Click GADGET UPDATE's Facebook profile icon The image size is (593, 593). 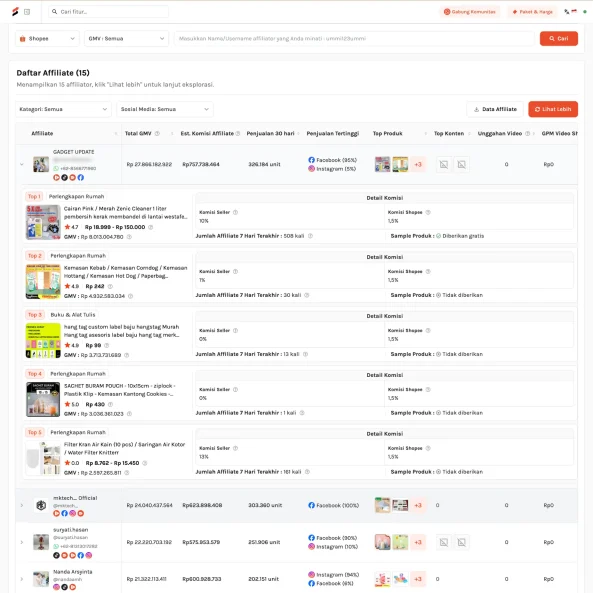(x=81, y=177)
